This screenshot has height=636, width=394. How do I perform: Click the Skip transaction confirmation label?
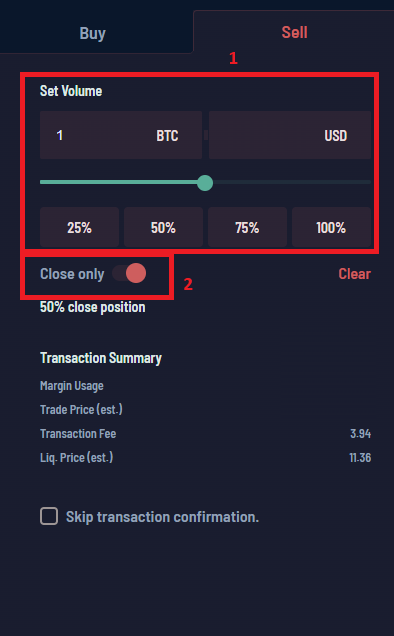[162, 517]
